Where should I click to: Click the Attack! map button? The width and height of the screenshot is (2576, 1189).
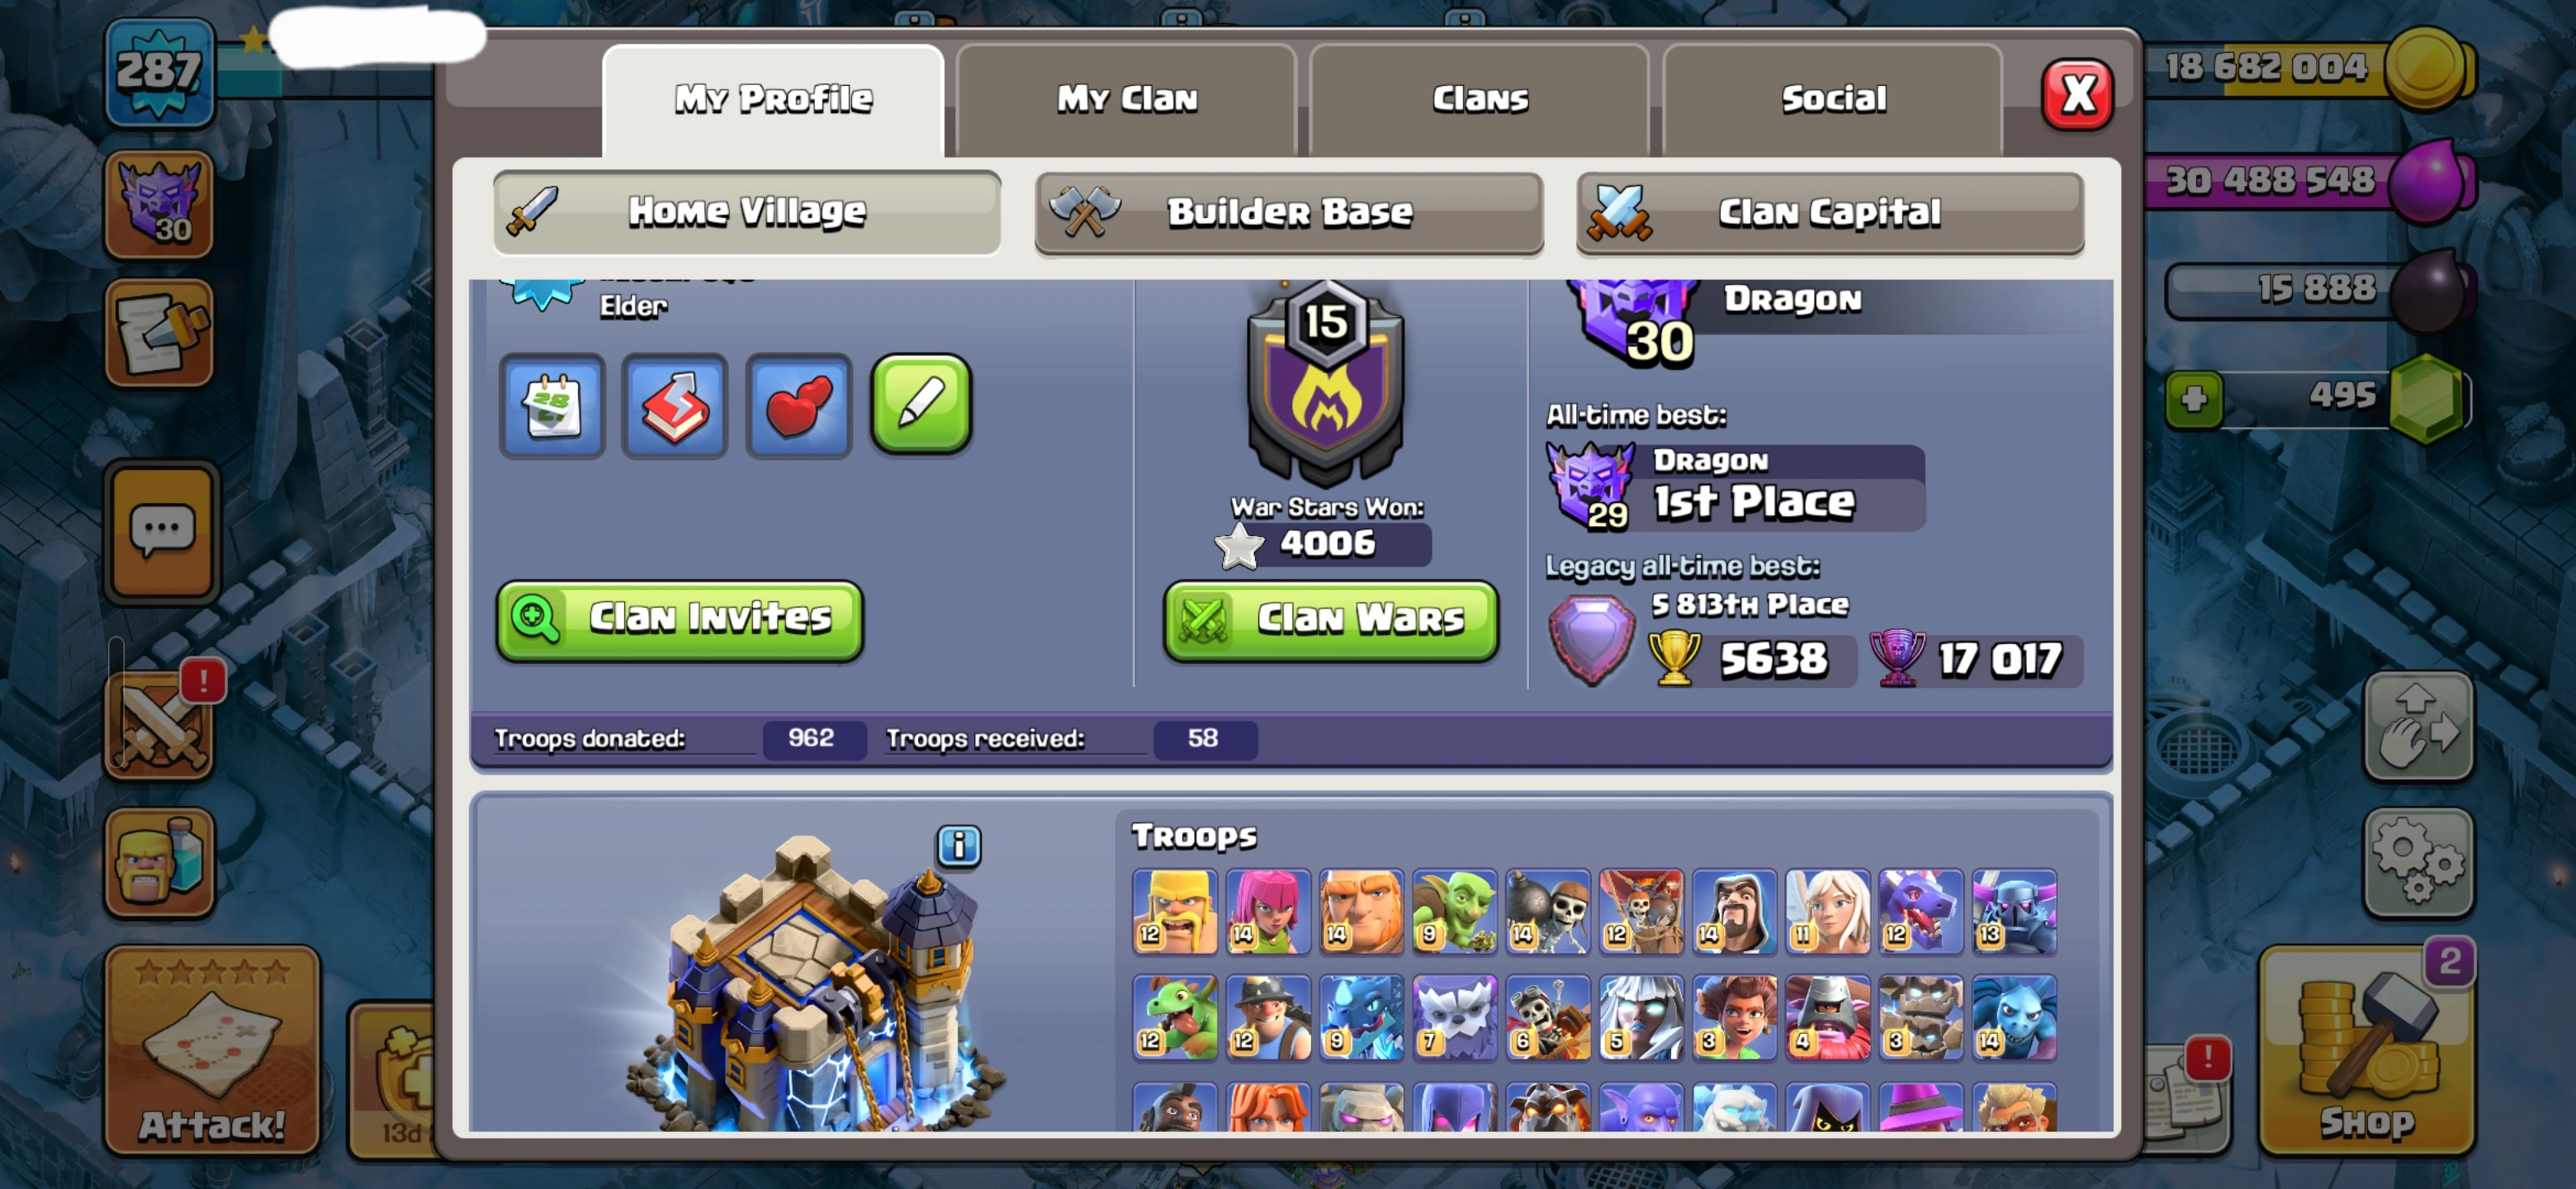tap(212, 1049)
